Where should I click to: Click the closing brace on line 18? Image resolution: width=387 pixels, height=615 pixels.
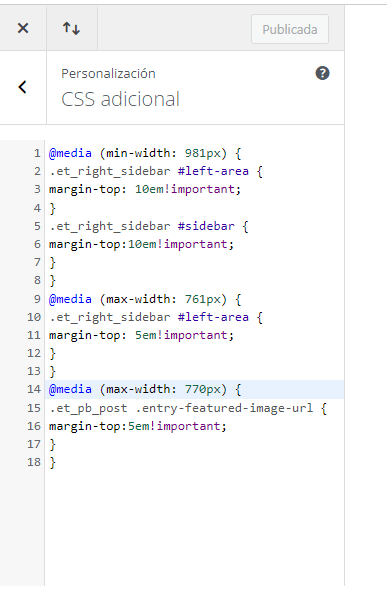pos(53,463)
